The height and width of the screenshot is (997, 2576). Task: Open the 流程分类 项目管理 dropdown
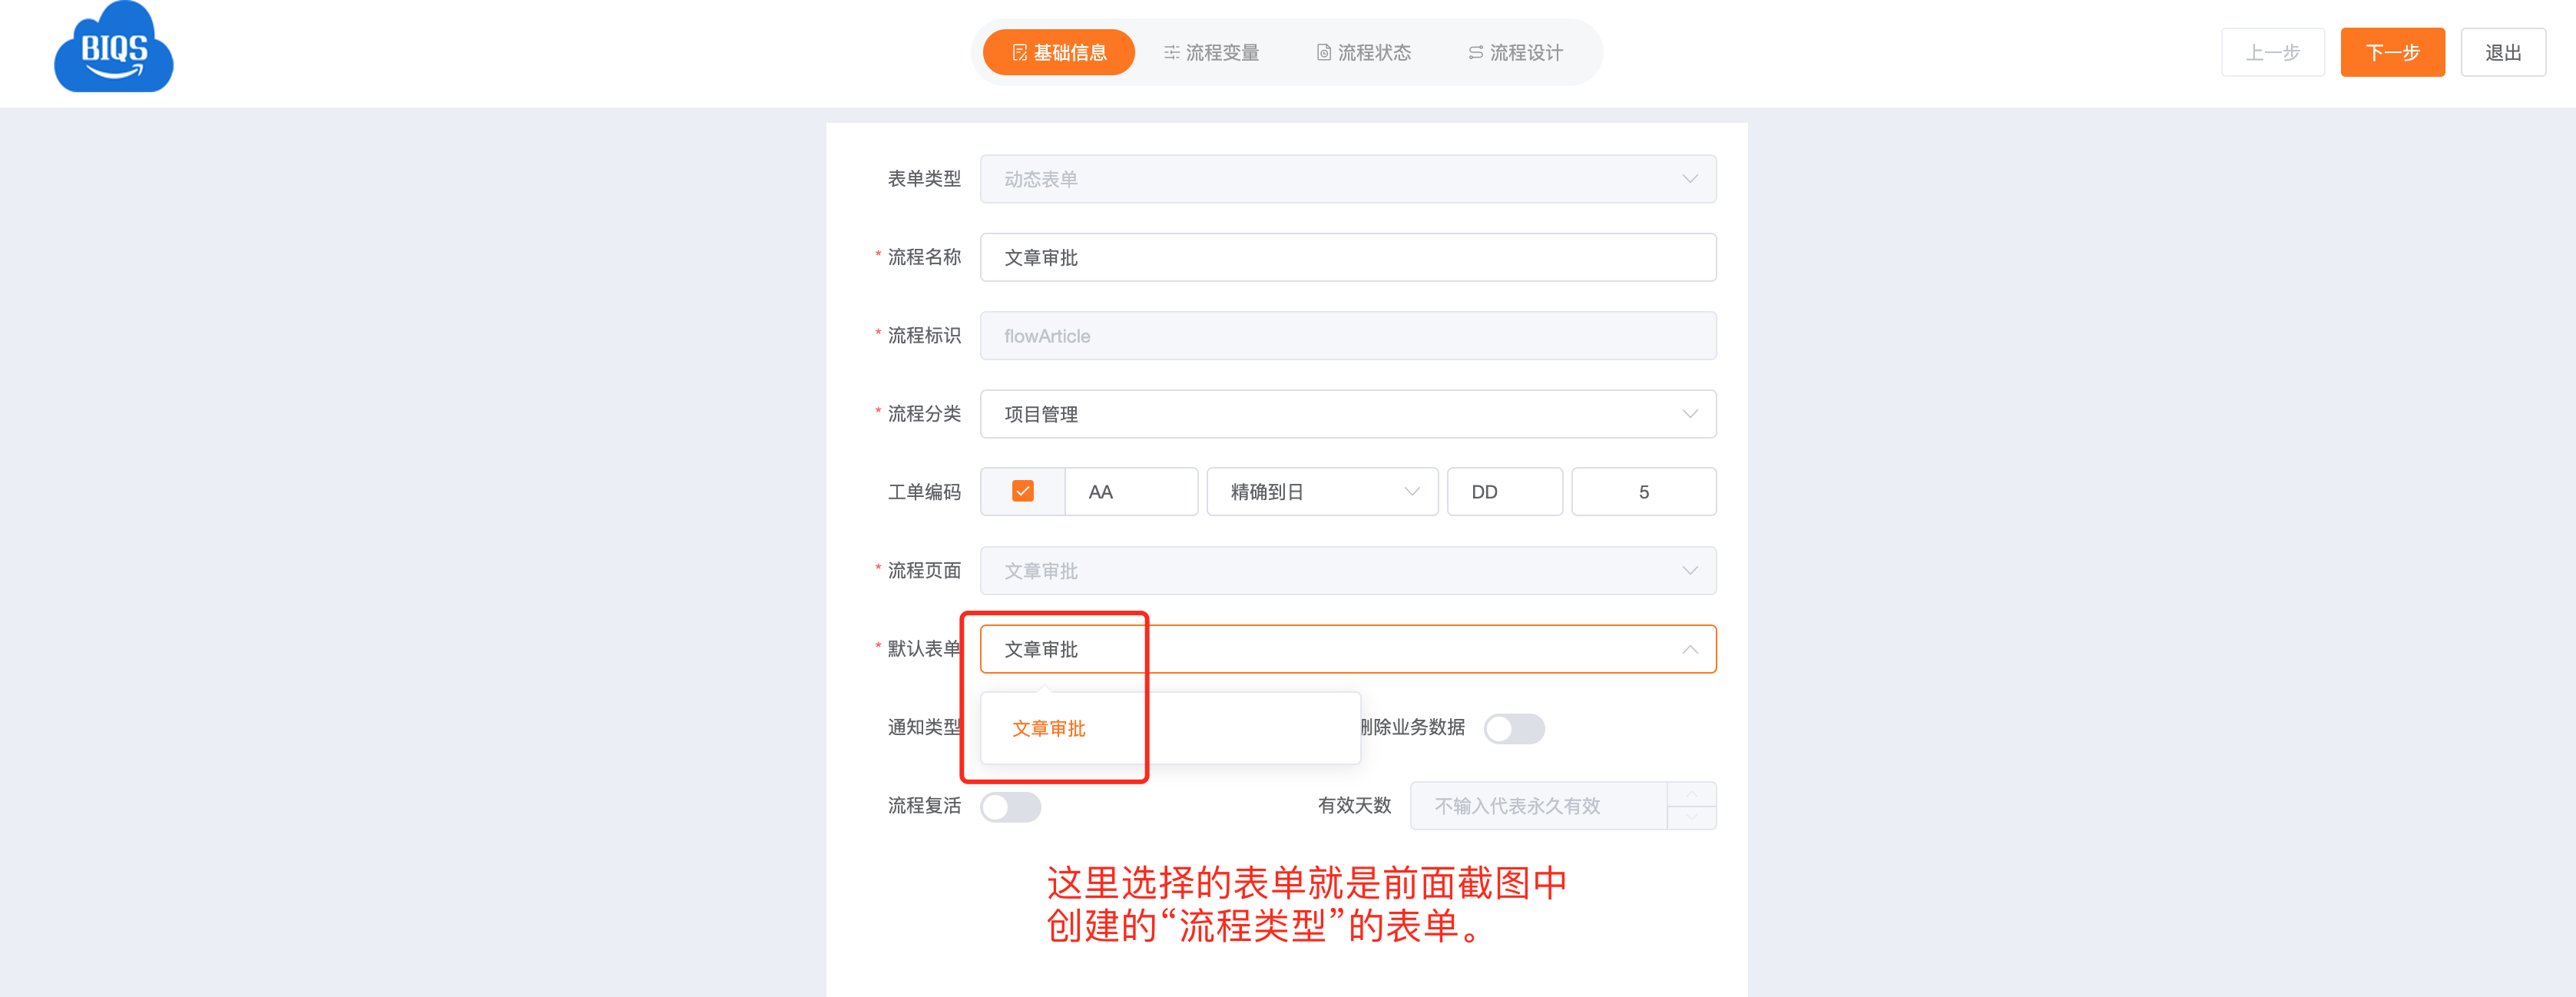(x=1347, y=414)
